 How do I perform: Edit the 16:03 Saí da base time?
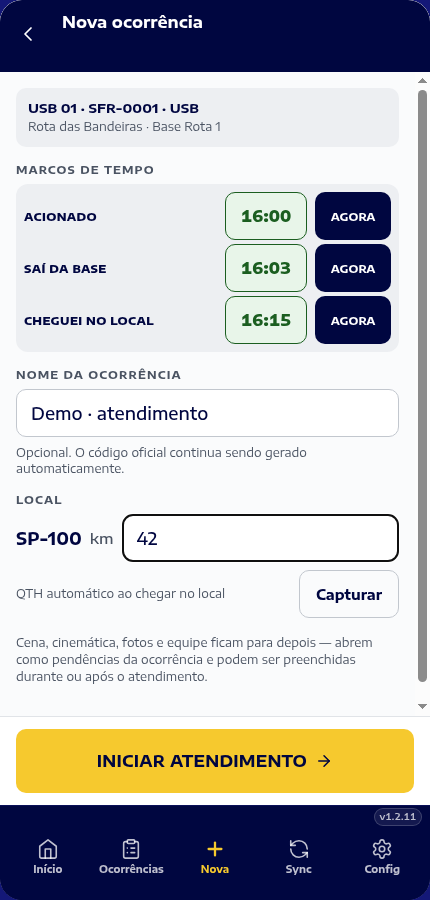tap(266, 268)
